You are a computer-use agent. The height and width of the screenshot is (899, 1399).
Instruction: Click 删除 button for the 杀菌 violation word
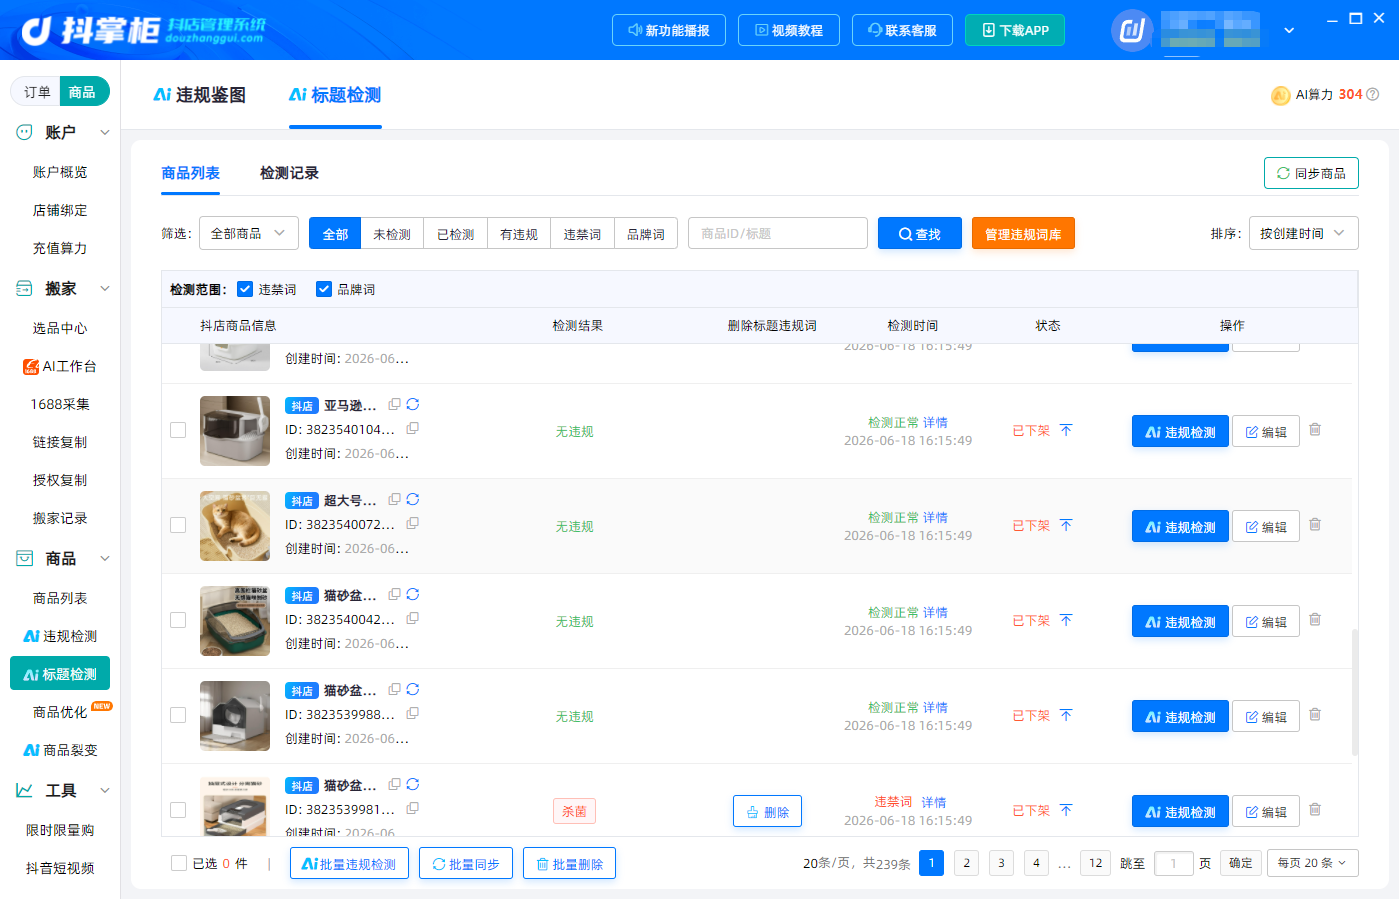(767, 811)
